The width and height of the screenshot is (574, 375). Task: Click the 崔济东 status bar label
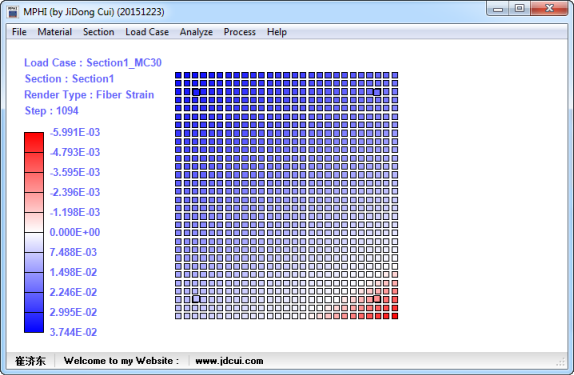point(30,361)
